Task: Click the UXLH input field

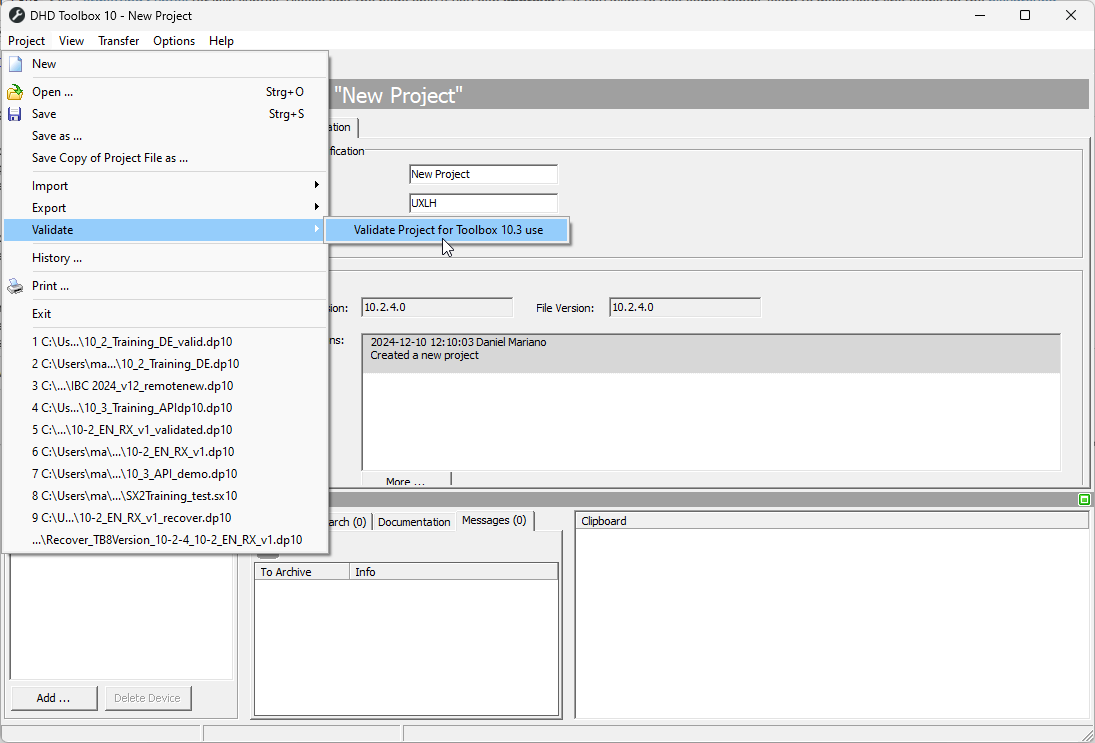Action: 483,203
